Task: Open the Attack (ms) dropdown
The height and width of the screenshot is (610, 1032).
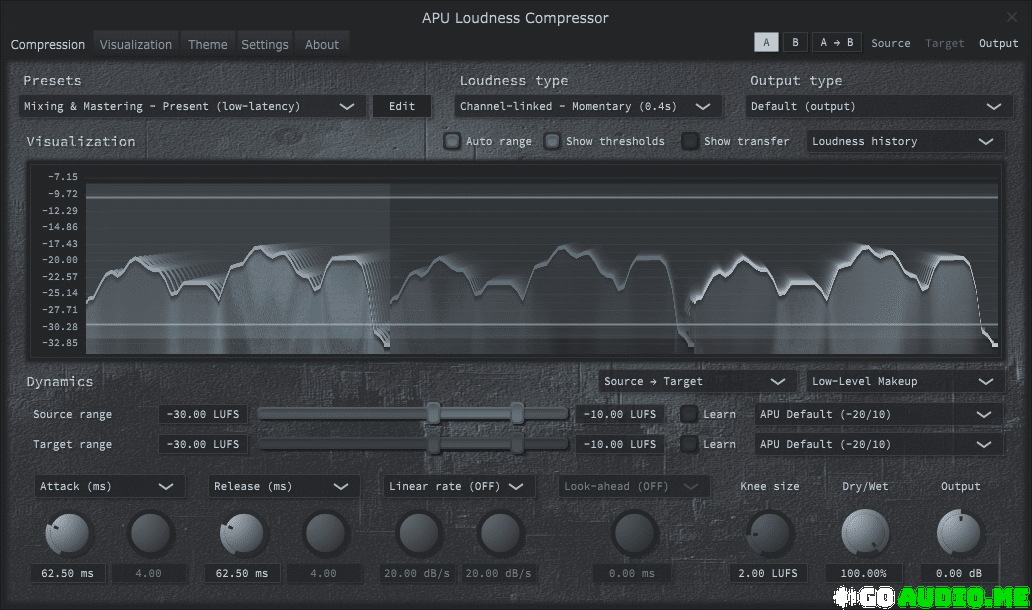Action: pos(109,486)
